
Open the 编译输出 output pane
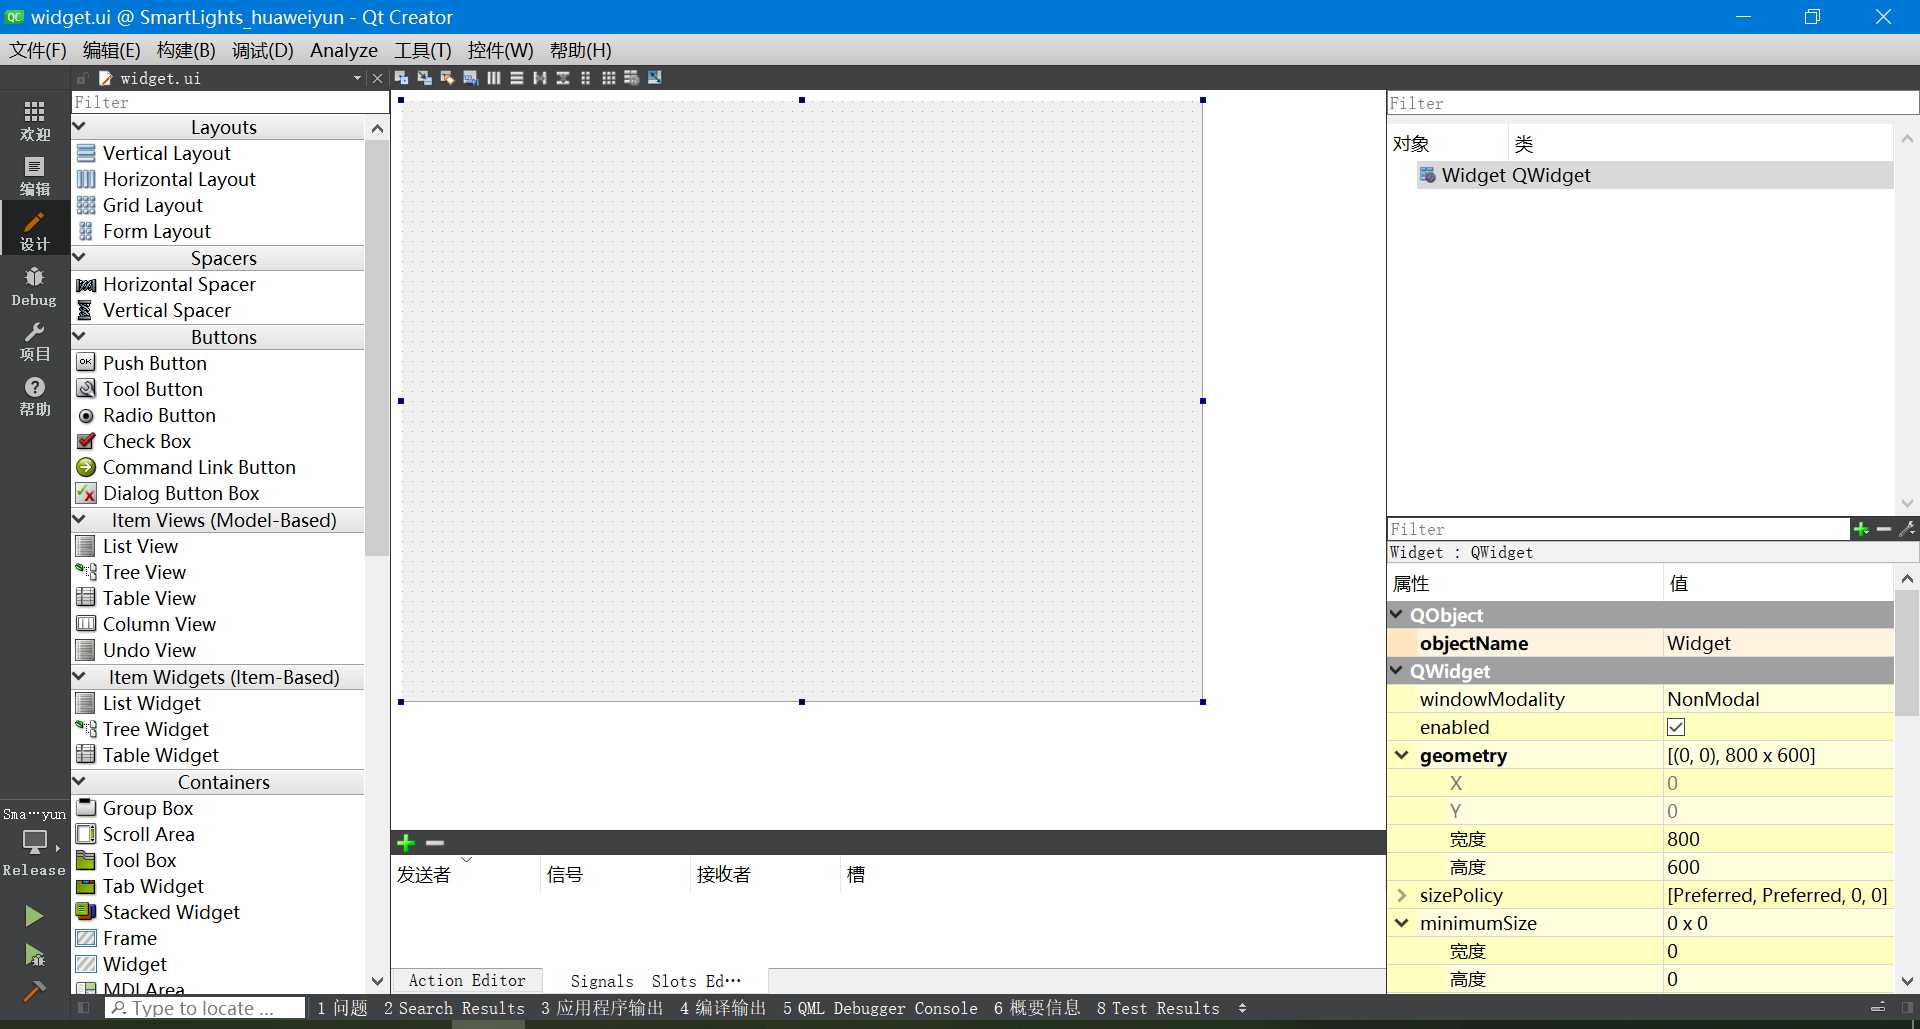point(722,1008)
